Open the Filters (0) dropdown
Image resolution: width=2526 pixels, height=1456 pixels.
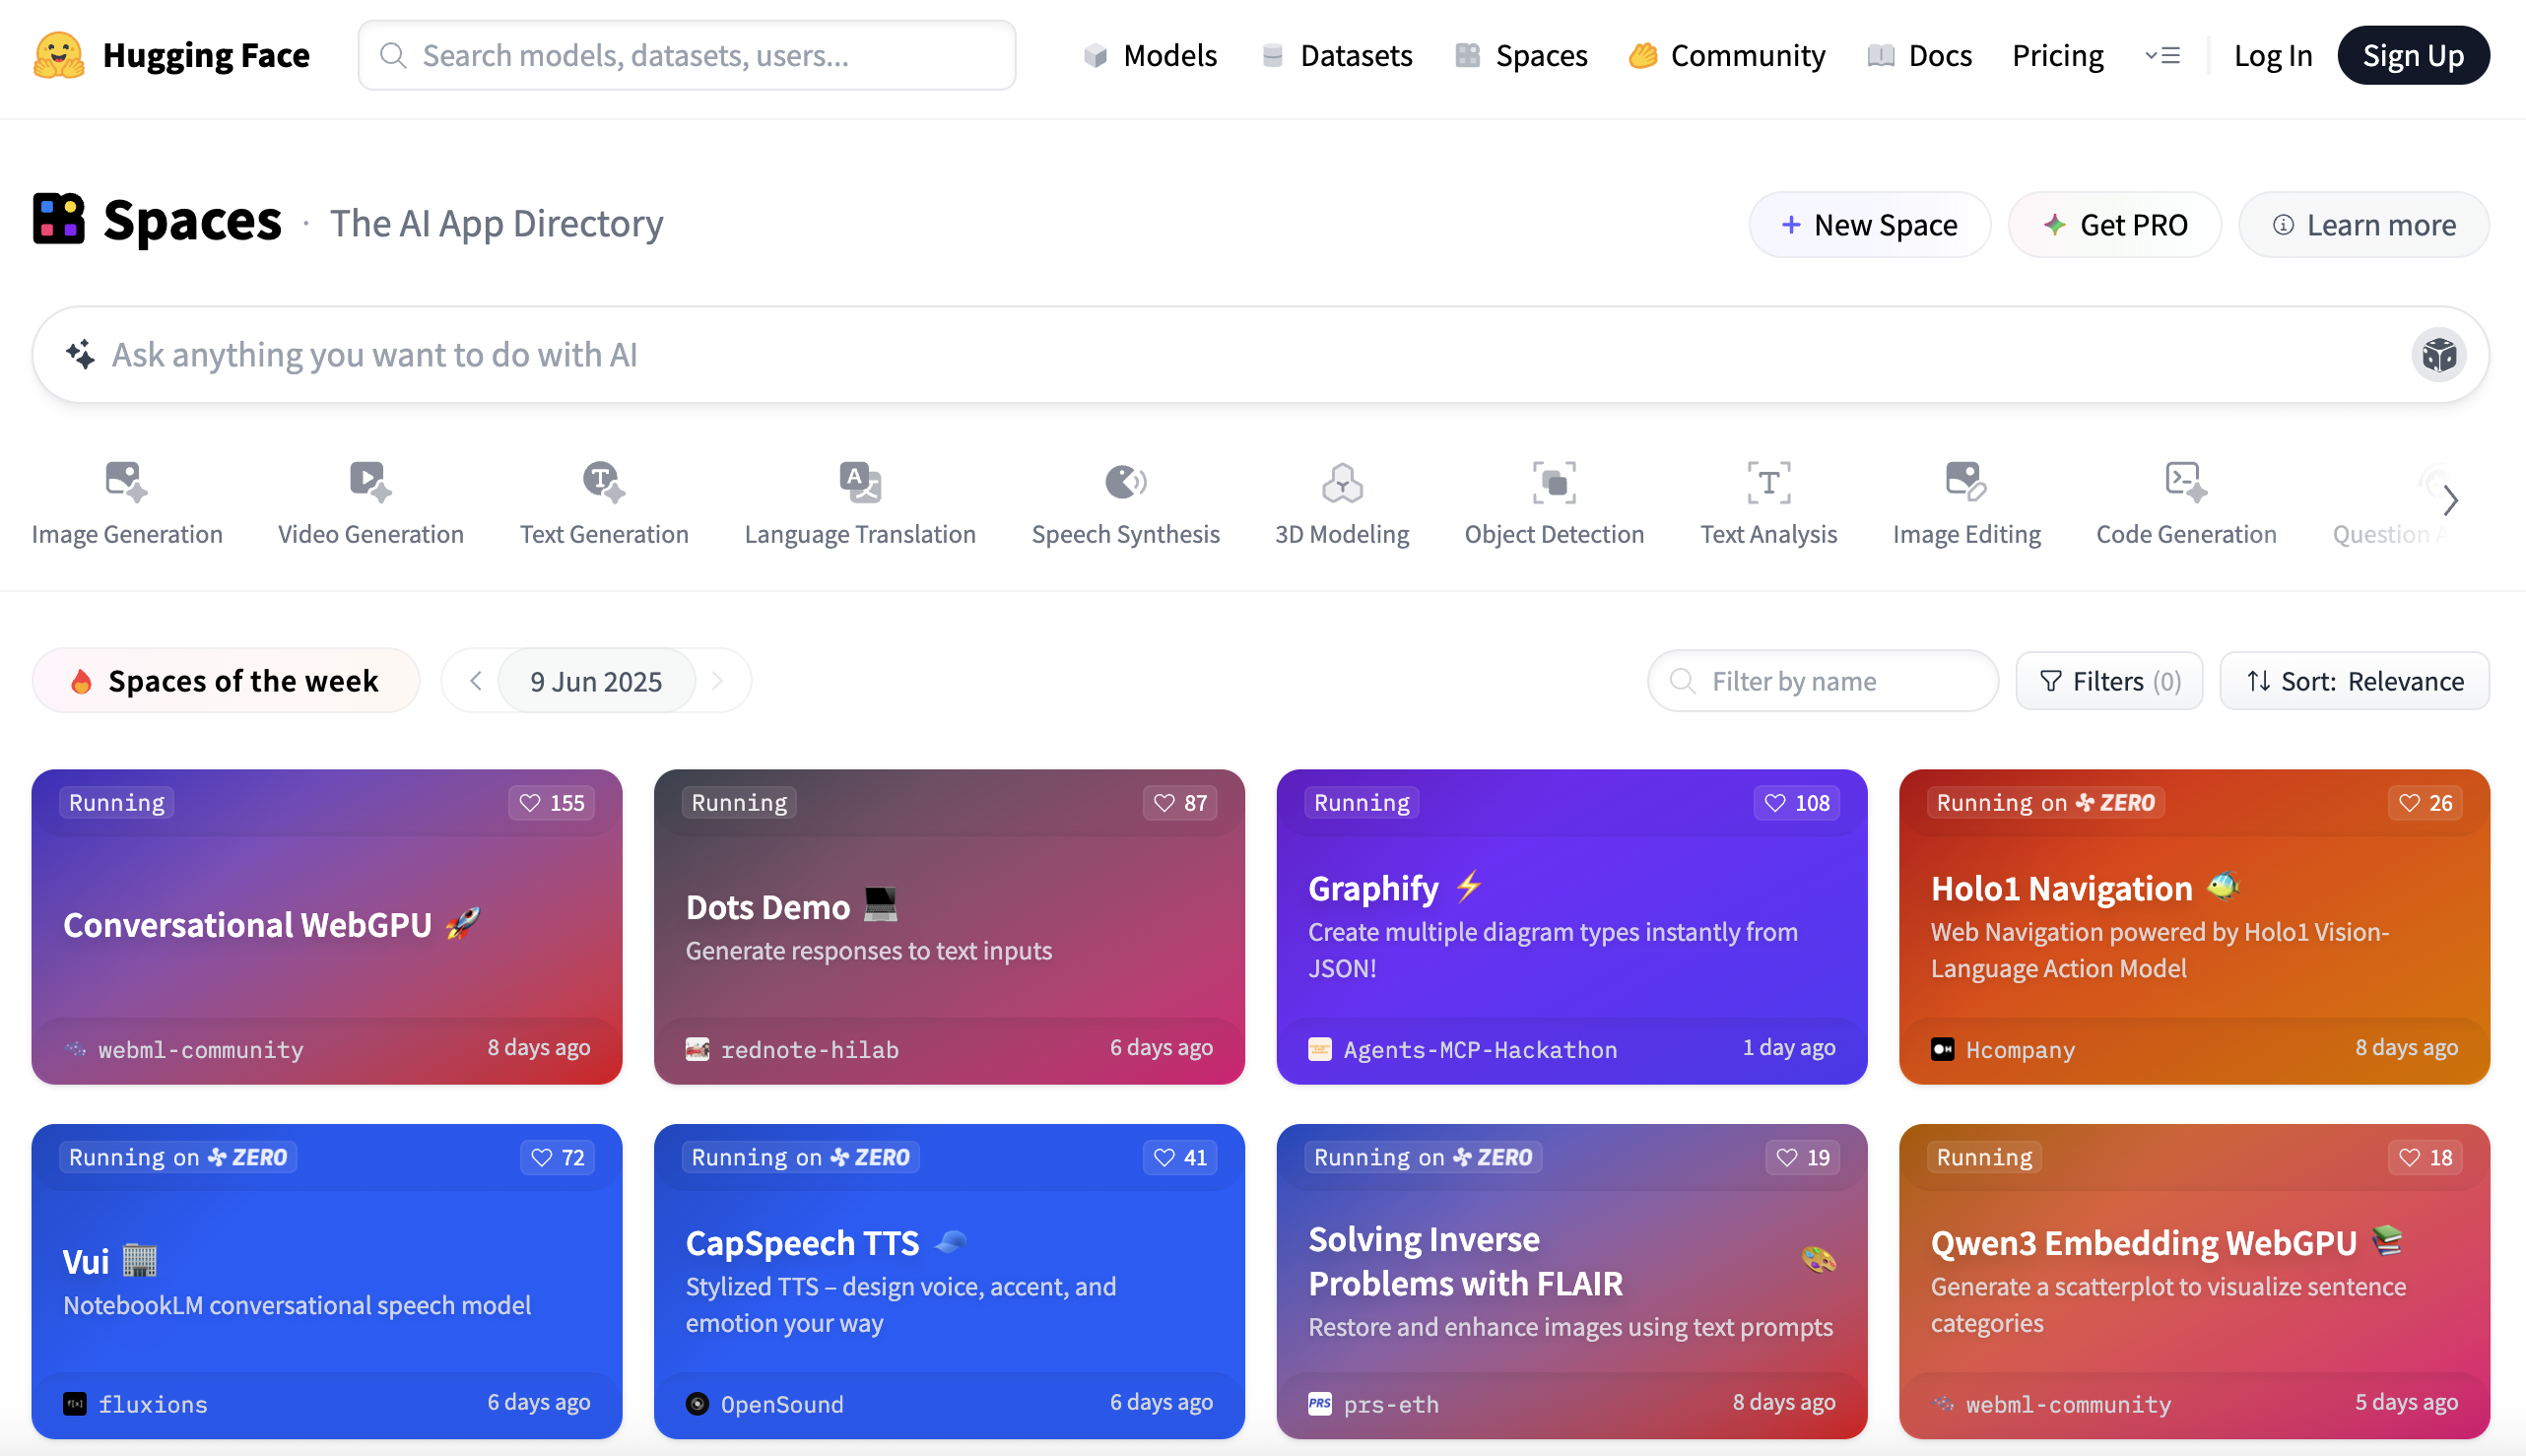click(2109, 681)
